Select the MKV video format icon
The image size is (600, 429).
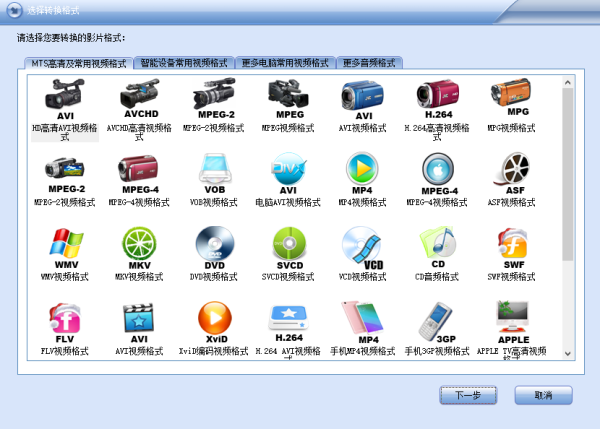tap(140, 245)
